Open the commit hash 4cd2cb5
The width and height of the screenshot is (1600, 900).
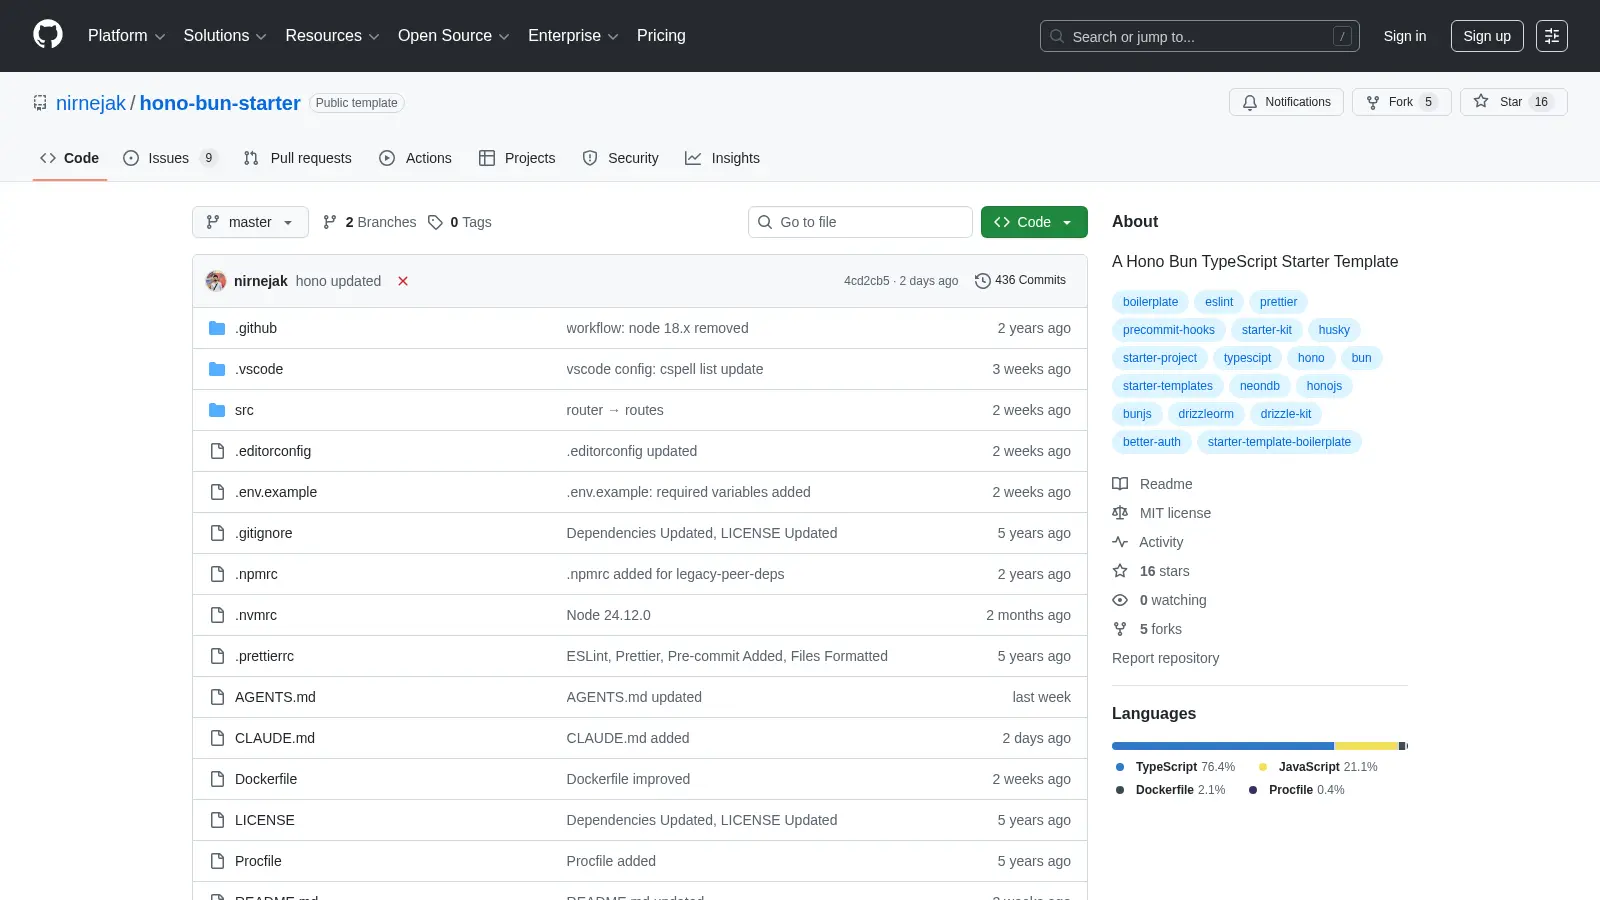(866, 281)
